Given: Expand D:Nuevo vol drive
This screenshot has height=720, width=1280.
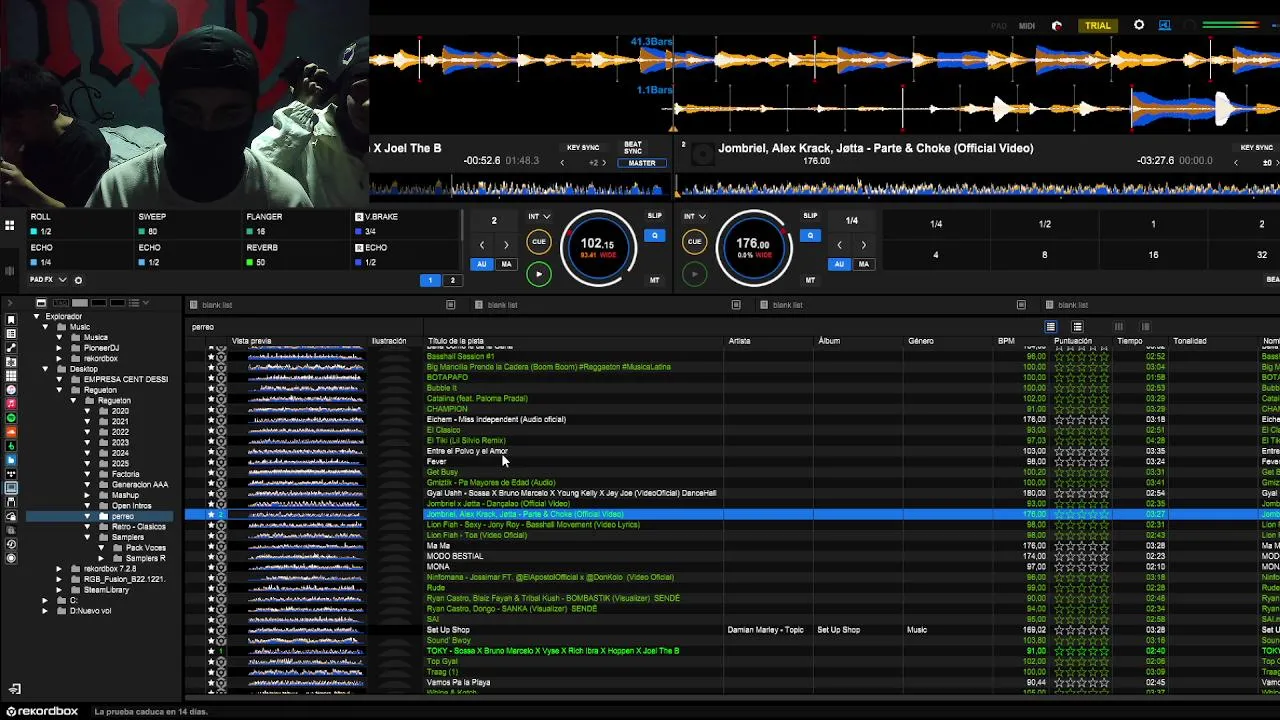Looking at the screenshot, I should coord(46,611).
